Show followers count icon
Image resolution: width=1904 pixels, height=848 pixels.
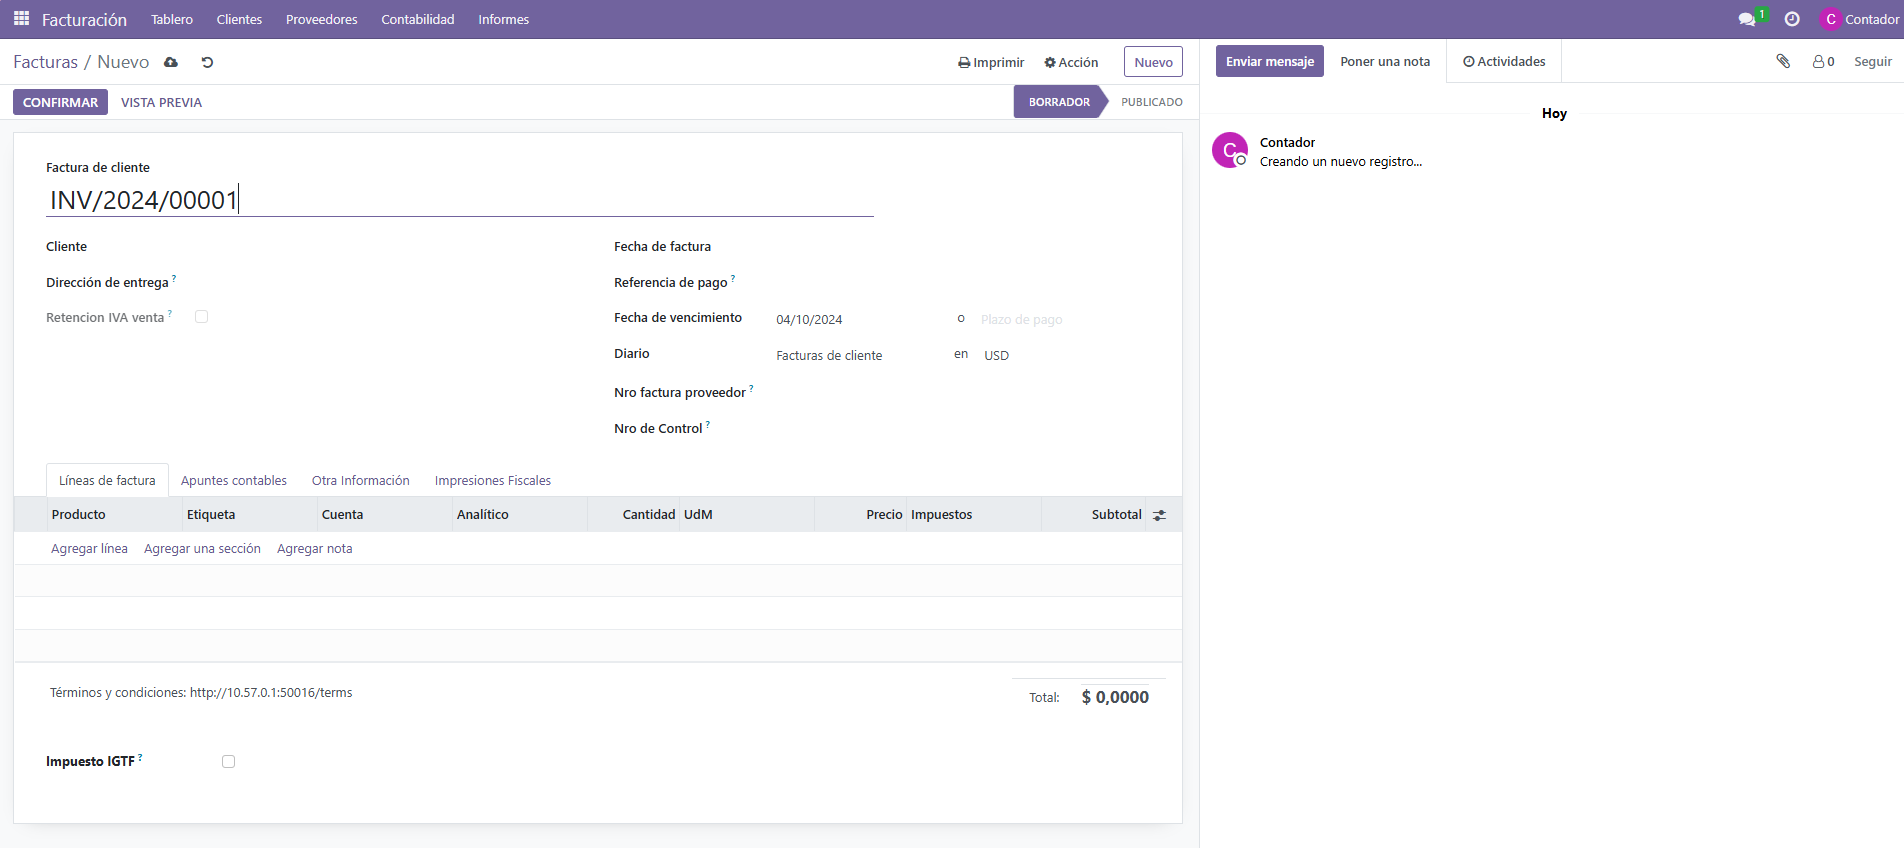tap(1823, 61)
